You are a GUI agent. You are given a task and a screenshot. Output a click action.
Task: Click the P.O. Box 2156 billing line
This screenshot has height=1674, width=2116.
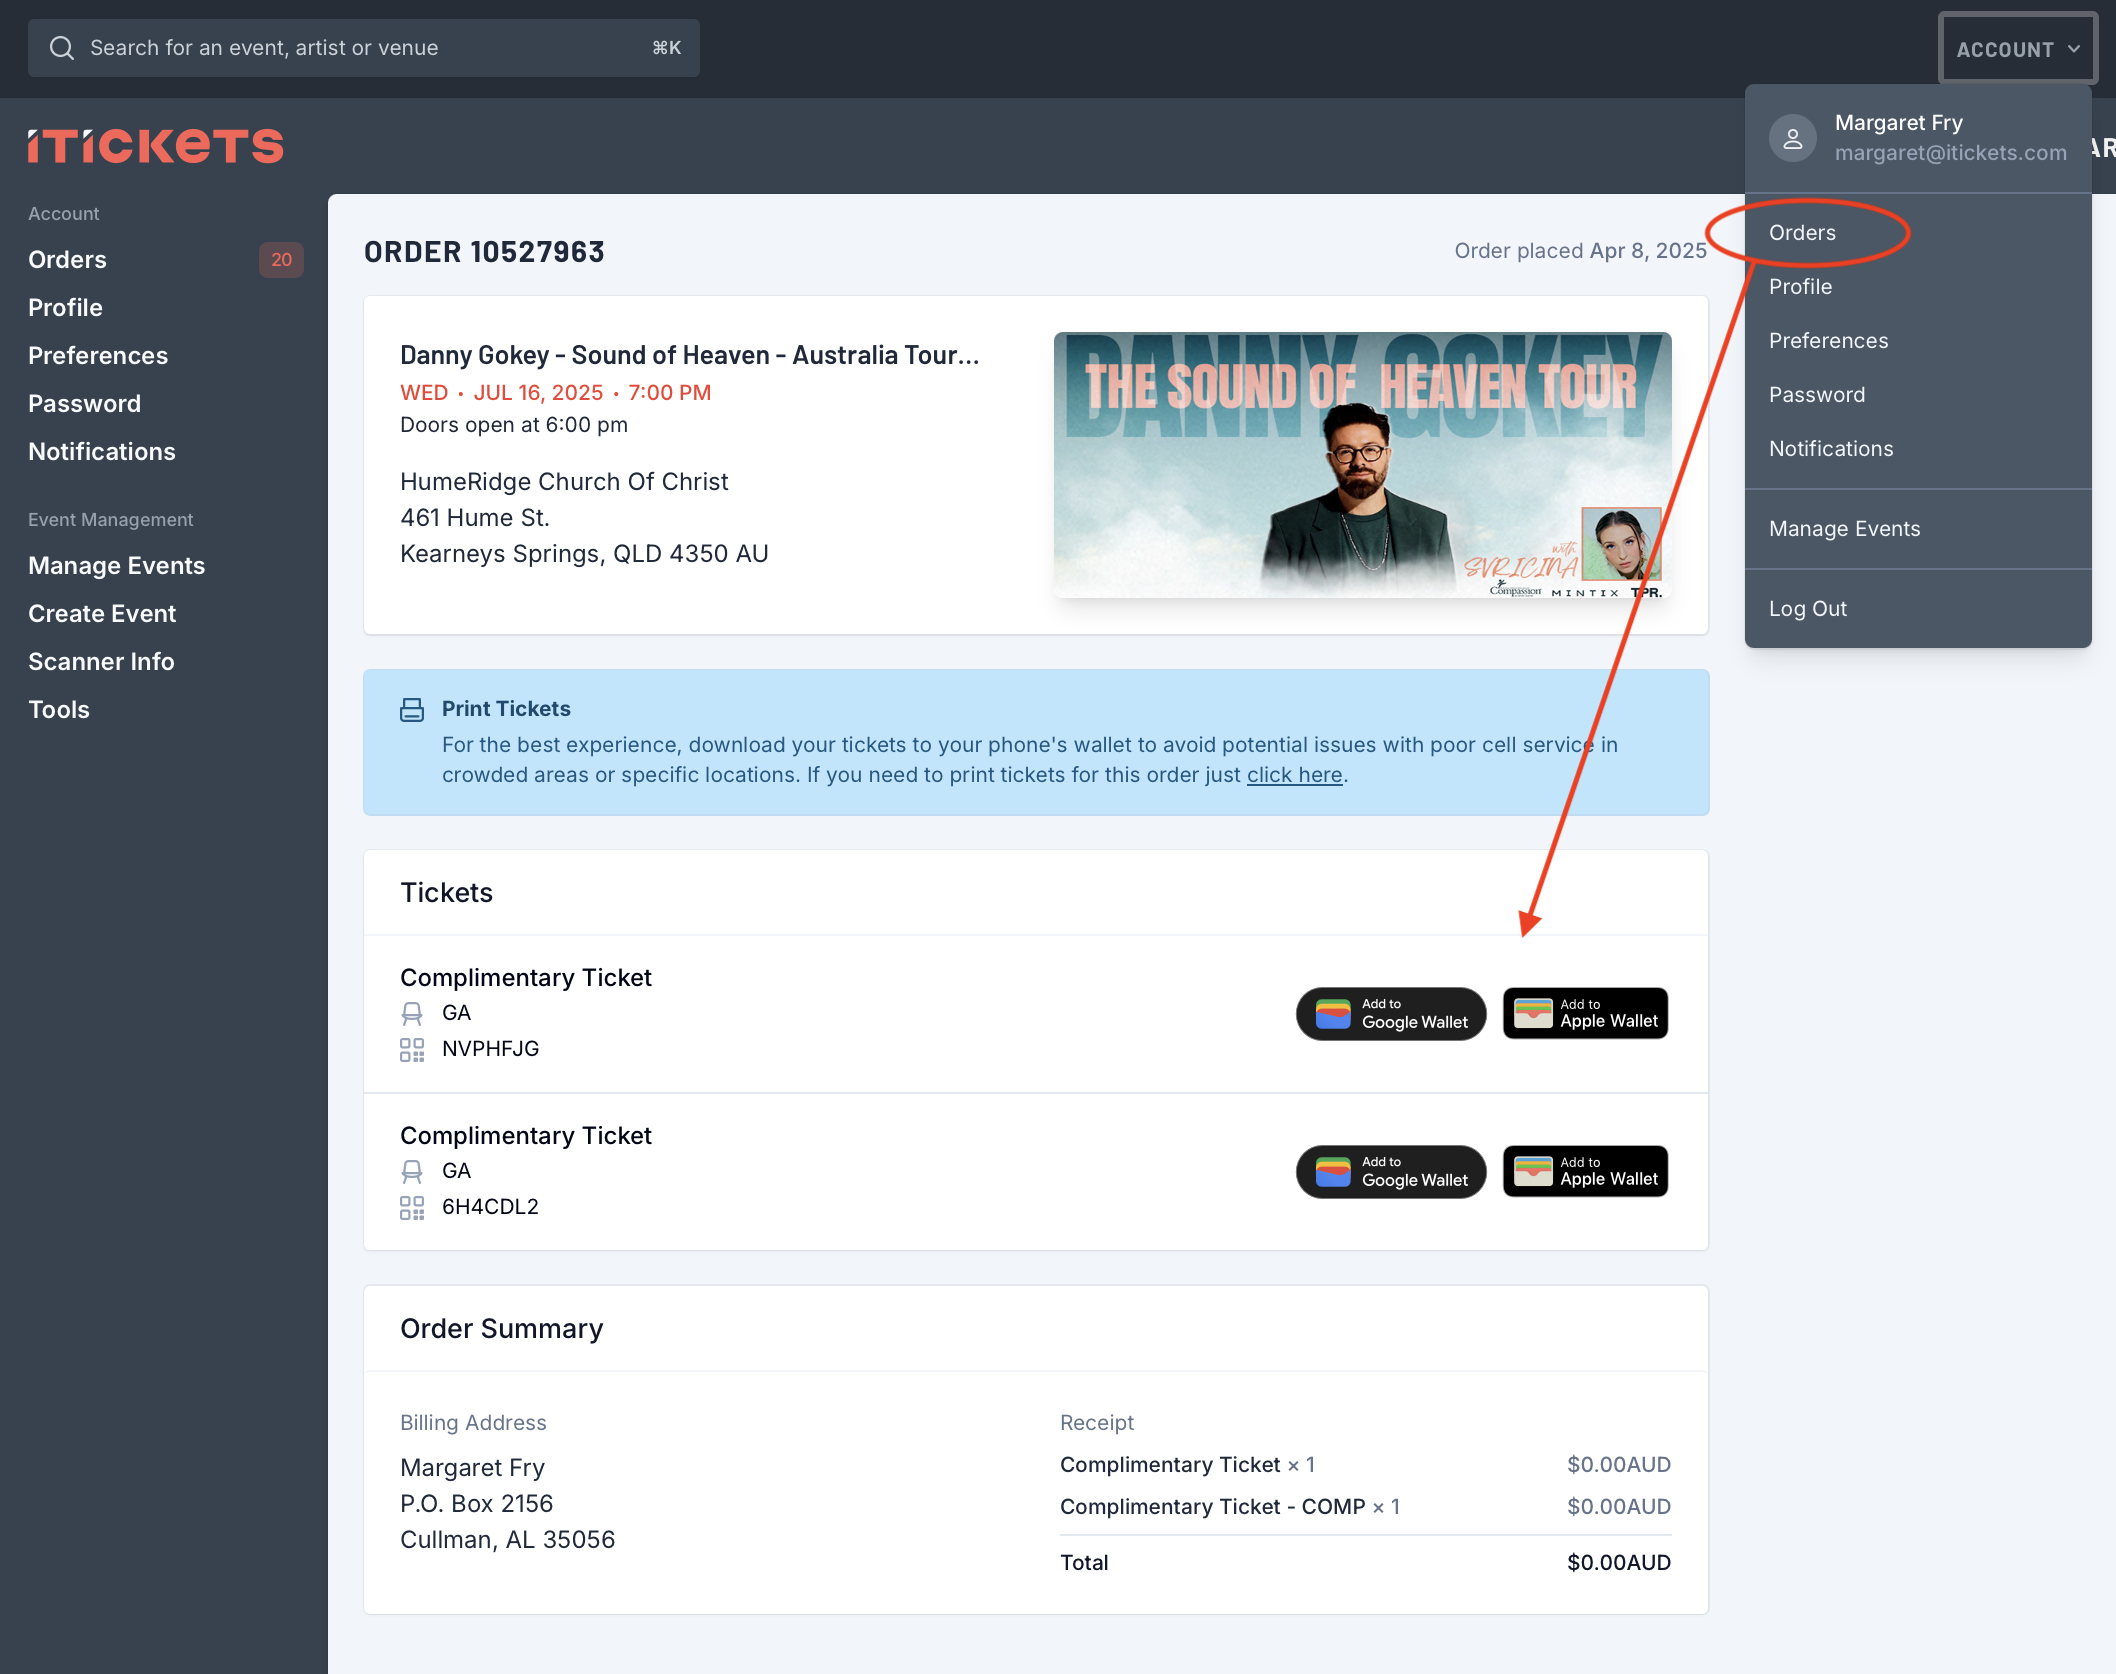tap(476, 1504)
